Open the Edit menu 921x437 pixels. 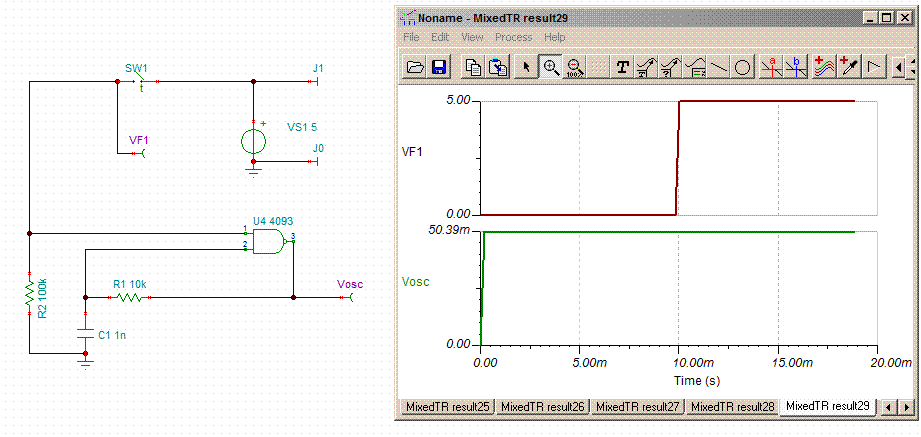point(440,37)
